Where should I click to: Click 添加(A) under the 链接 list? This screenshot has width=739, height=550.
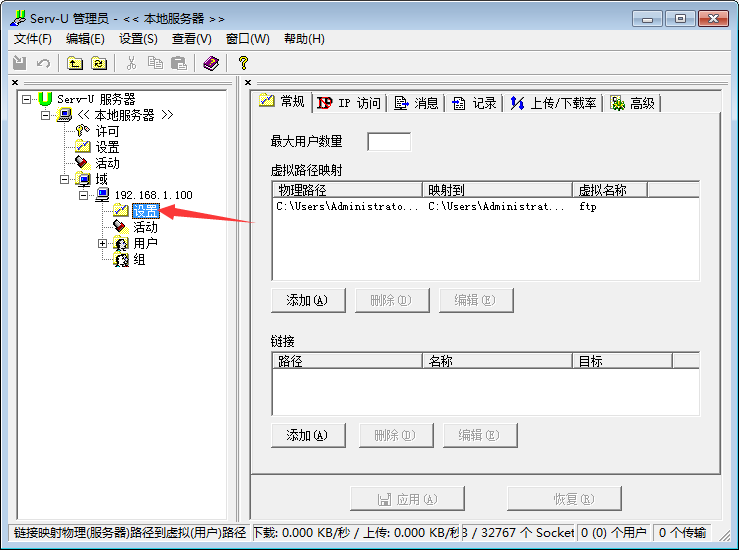pos(308,435)
